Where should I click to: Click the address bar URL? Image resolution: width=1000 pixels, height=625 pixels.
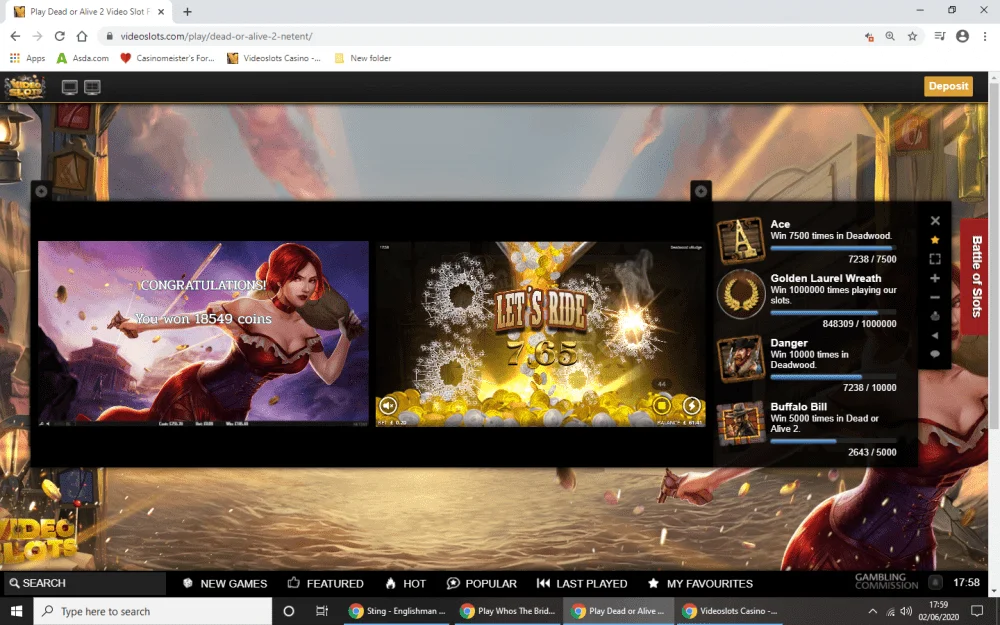click(x=216, y=36)
